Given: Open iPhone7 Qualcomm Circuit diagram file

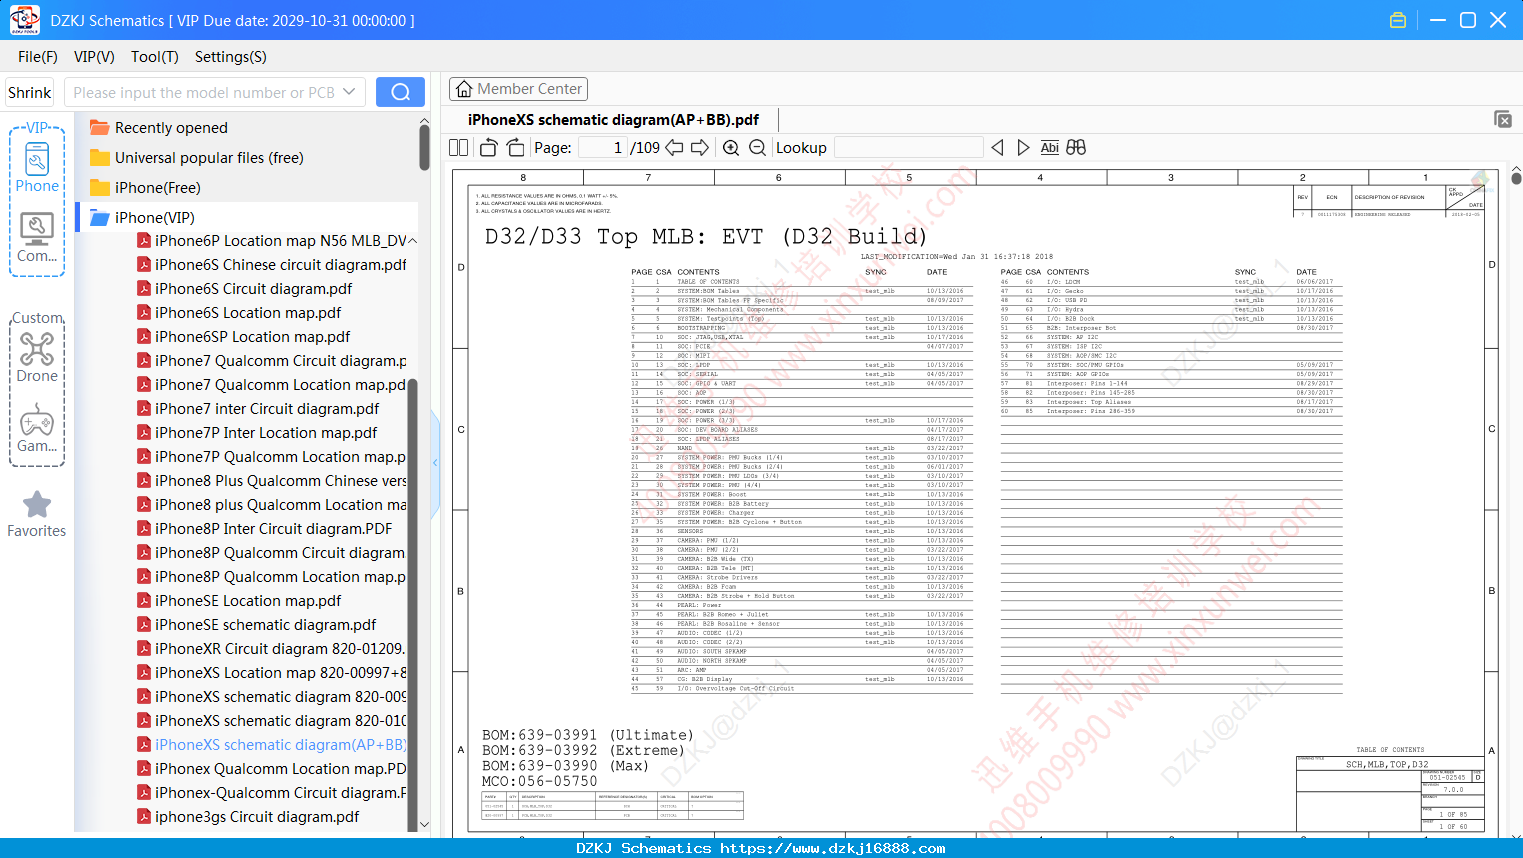Looking at the screenshot, I should (x=271, y=361).
